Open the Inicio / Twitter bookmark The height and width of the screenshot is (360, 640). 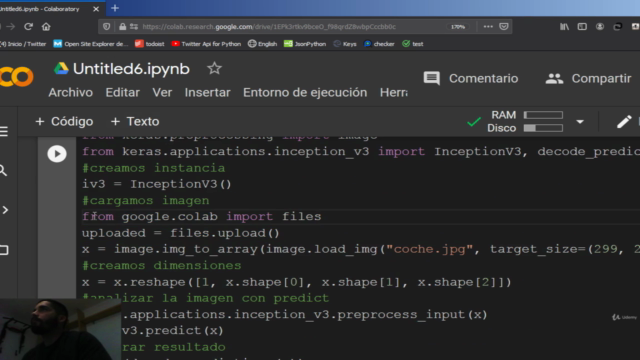tap(23, 44)
